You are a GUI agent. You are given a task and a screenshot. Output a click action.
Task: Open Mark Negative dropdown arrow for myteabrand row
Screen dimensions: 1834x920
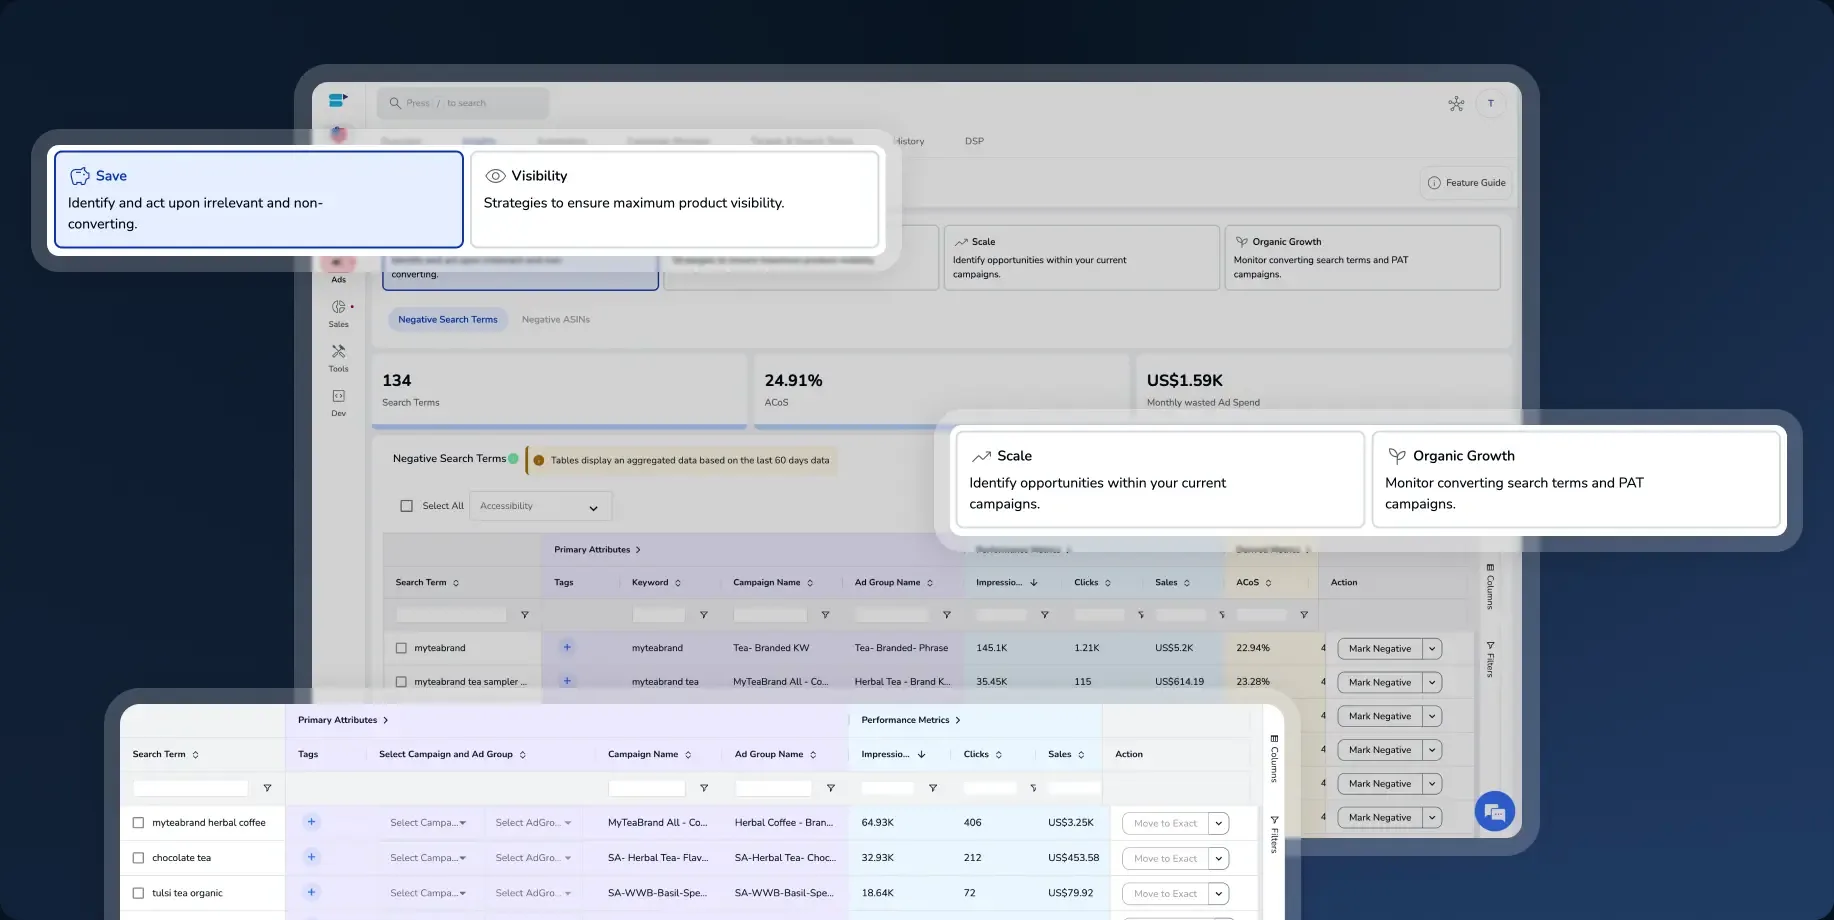click(x=1432, y=649)
